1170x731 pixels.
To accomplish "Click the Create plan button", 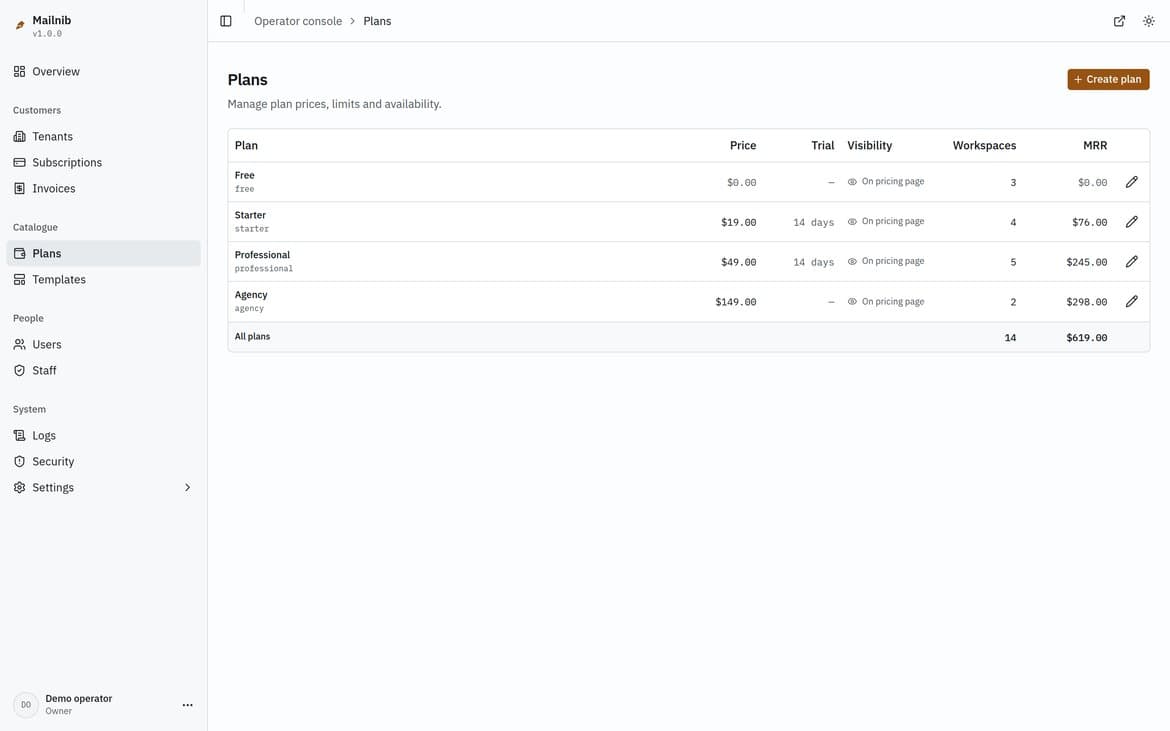I will click(x=1108, y=79).
